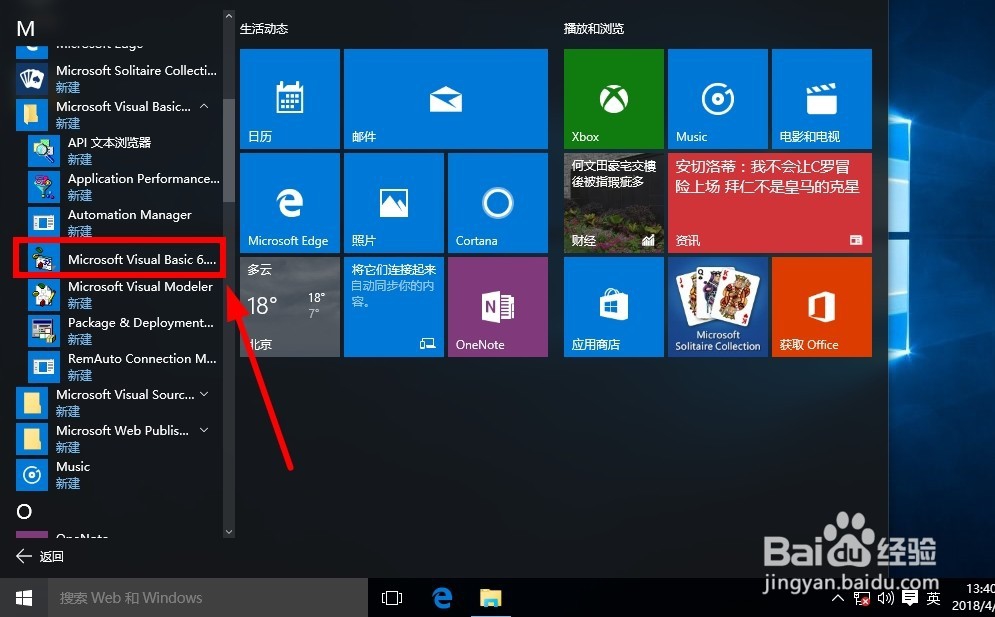
Task: Collapse the Microsoft Visual Basic folder chevron
Action: click(204, 107)
